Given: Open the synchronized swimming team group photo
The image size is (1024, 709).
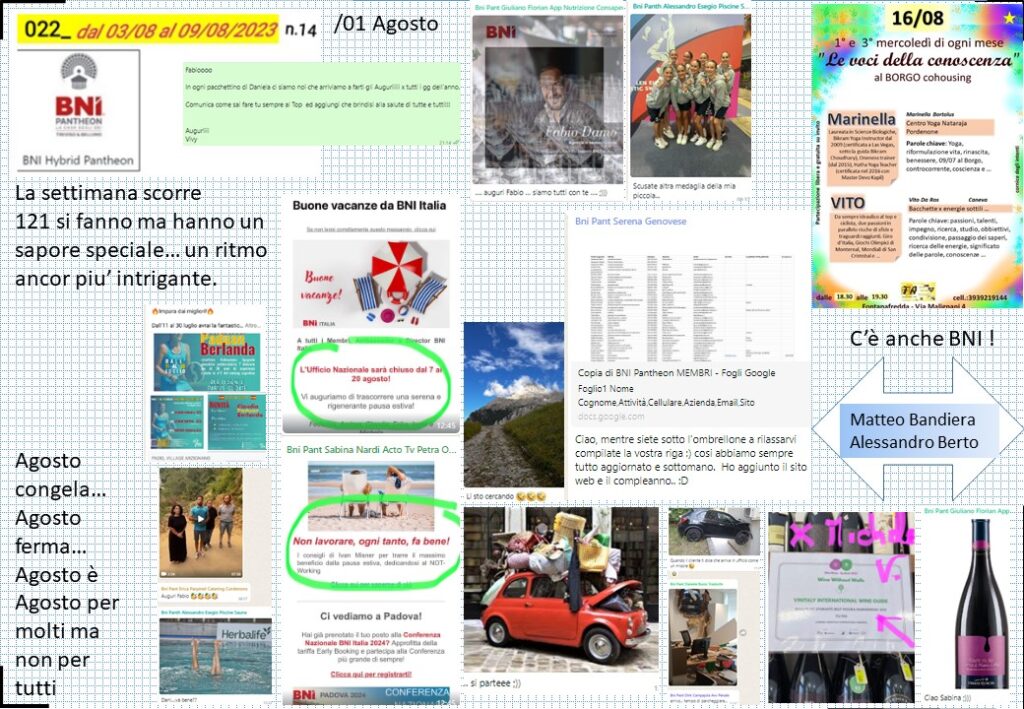Looking at the screenshot, I should (x=690, y=96).
